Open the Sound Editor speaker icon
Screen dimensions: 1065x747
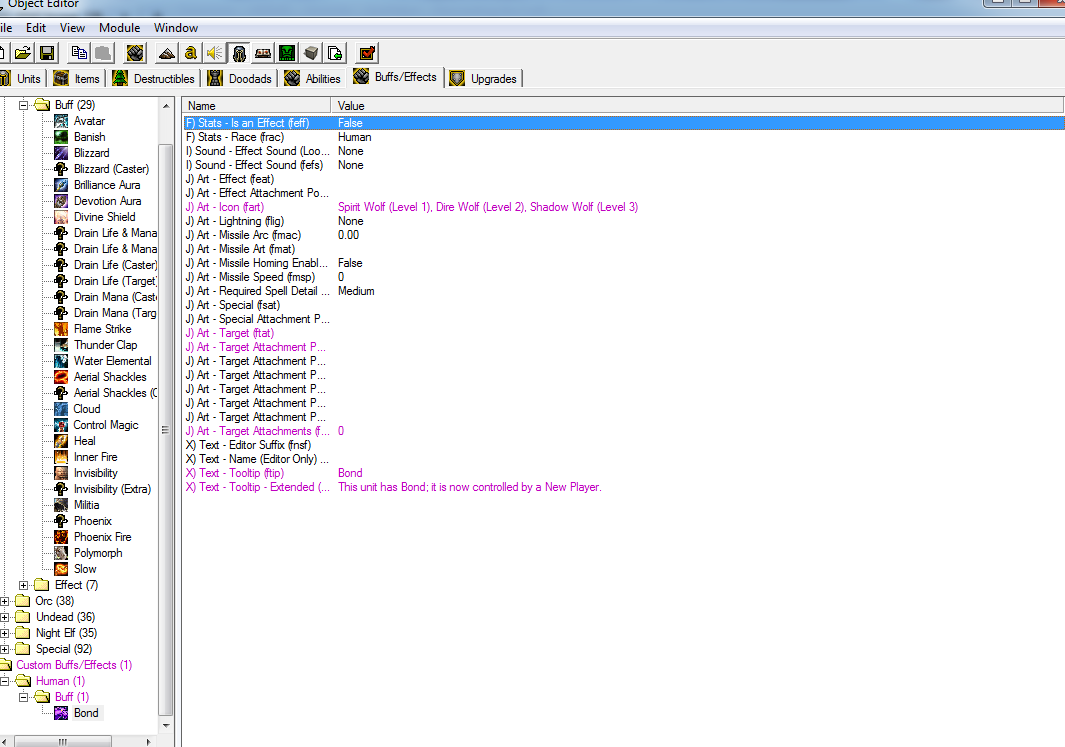click(215, 53)
